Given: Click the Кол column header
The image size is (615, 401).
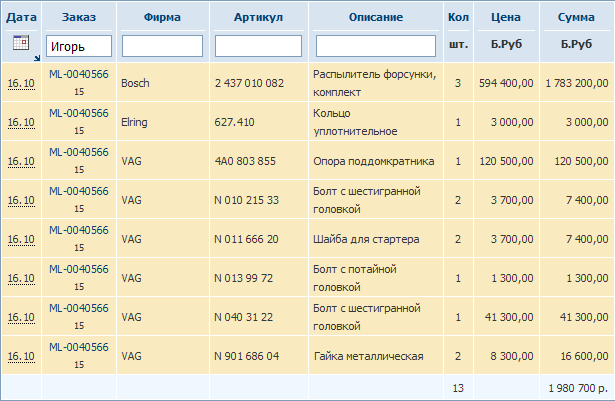Looking at the screenshot, I should pos(458,18).
